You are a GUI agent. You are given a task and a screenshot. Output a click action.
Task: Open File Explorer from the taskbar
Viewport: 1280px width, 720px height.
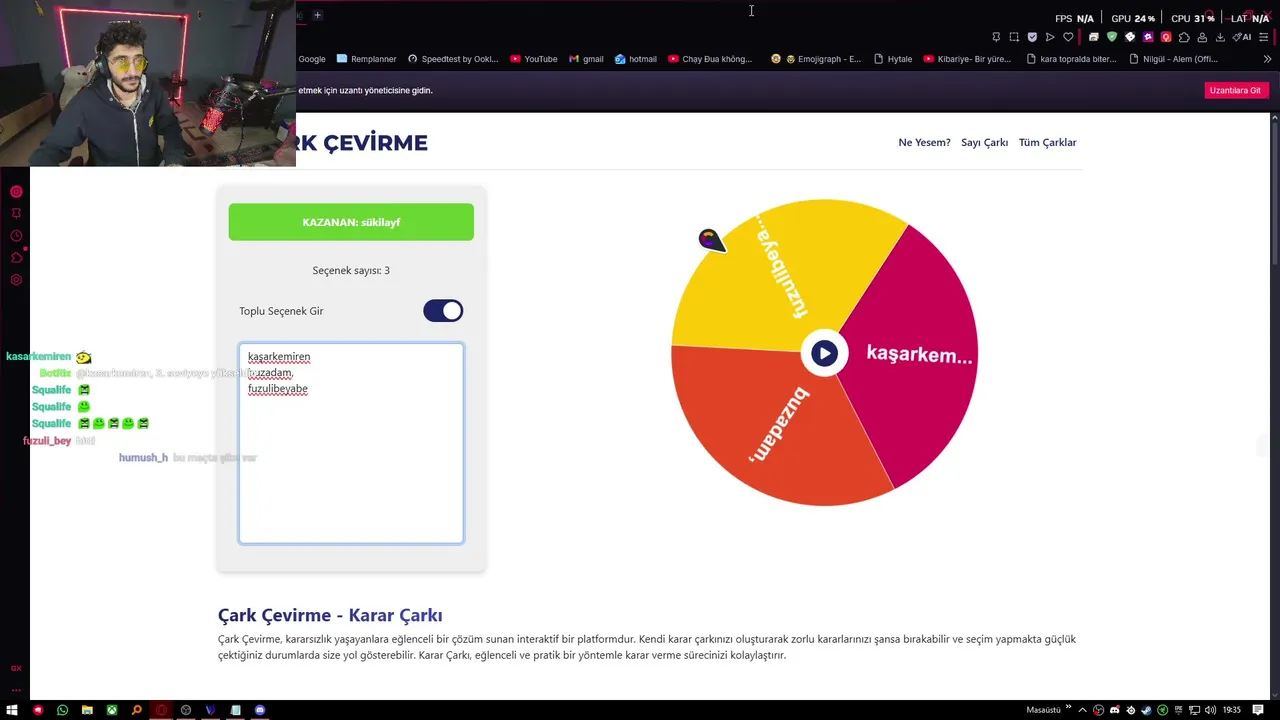point(87,710)
